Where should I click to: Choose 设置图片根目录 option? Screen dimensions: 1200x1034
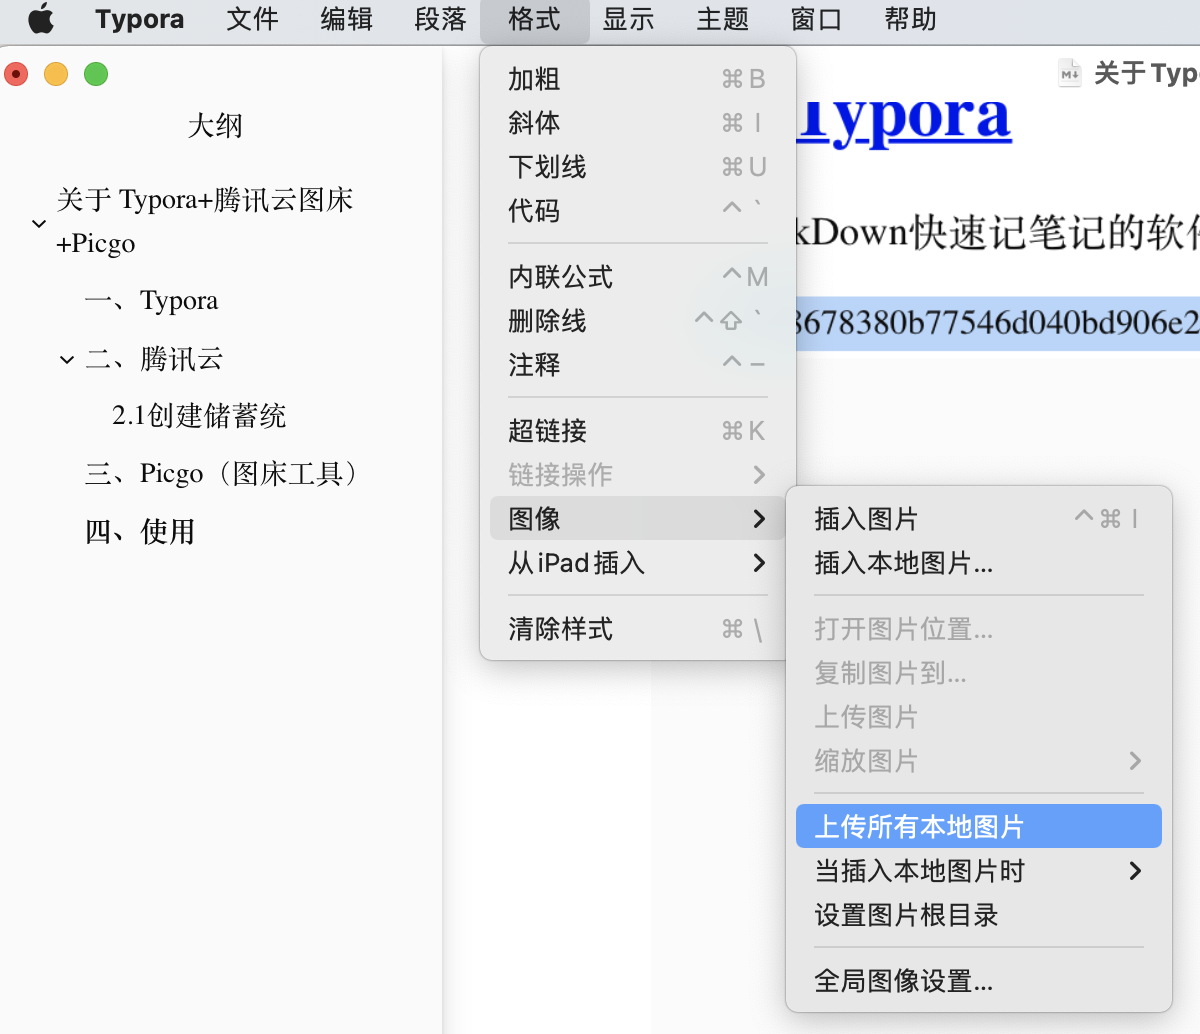coord(978,915)
